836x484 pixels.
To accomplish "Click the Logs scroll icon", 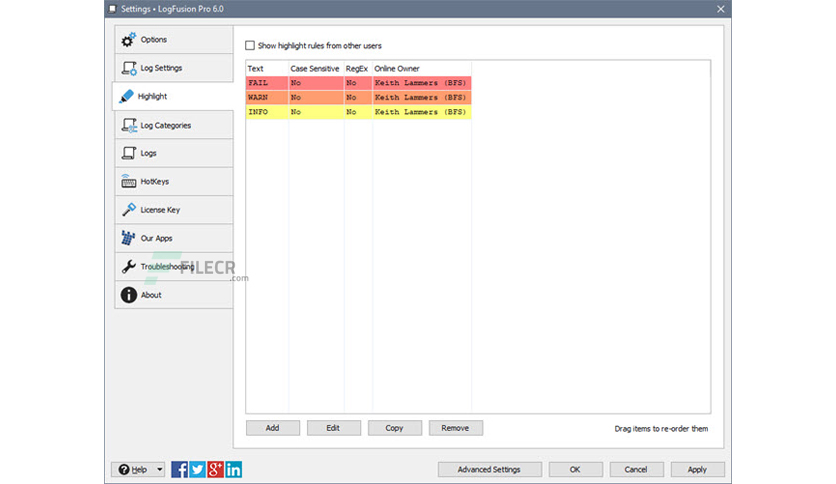I will [x=129, y=154].
